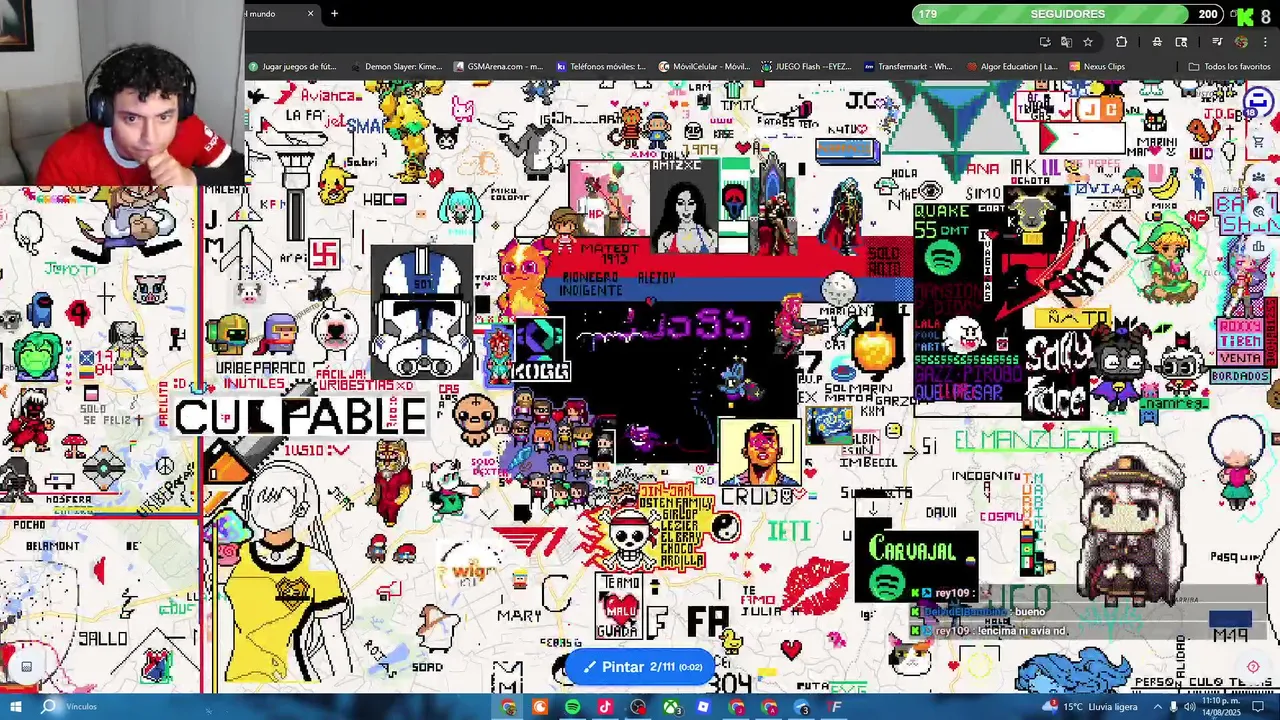Open the Windows Start menu
1280x720 pixels.
(15, 707)
